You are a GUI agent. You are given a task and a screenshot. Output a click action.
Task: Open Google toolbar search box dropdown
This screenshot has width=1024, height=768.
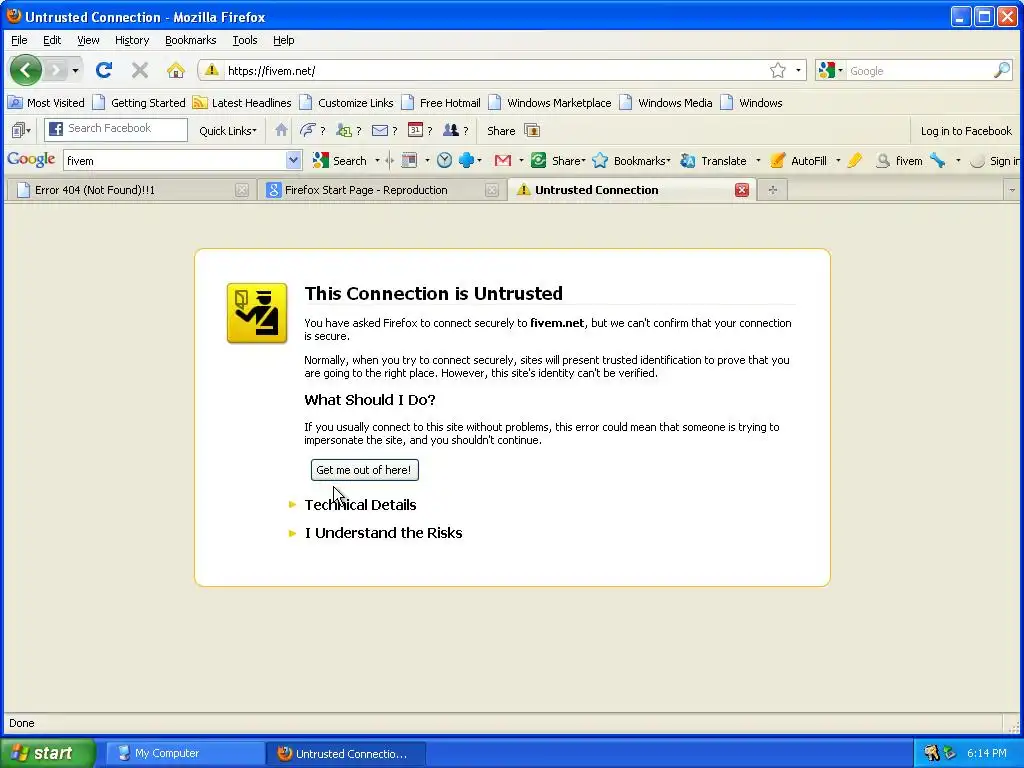tap(293, 160)
